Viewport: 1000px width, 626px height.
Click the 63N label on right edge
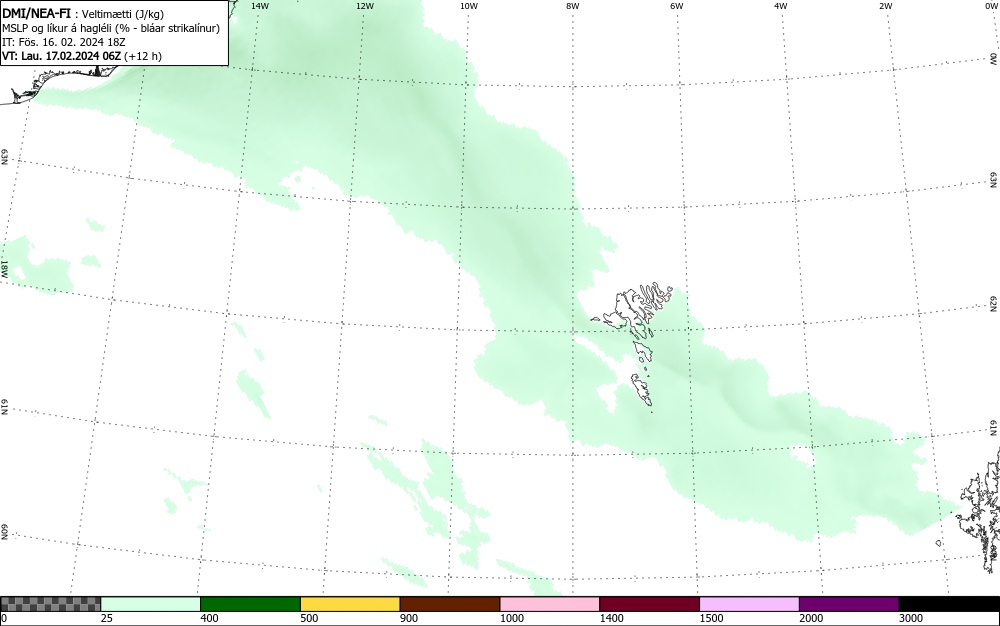point(994,180)
